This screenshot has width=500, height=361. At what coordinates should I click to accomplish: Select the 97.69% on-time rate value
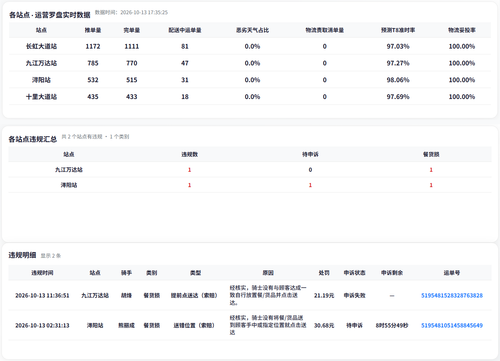(398, 97)
